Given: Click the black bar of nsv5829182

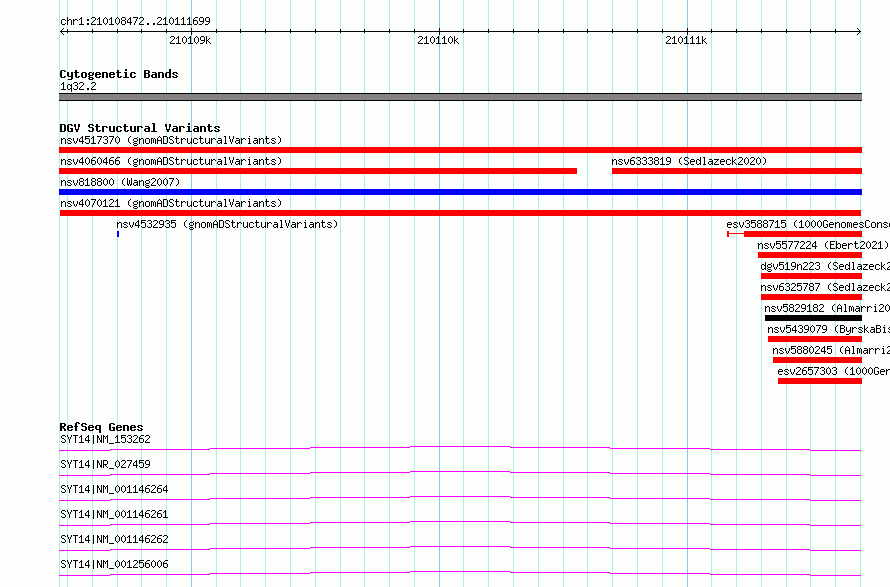Looking at the screenshot, I should tap(813, 318).
